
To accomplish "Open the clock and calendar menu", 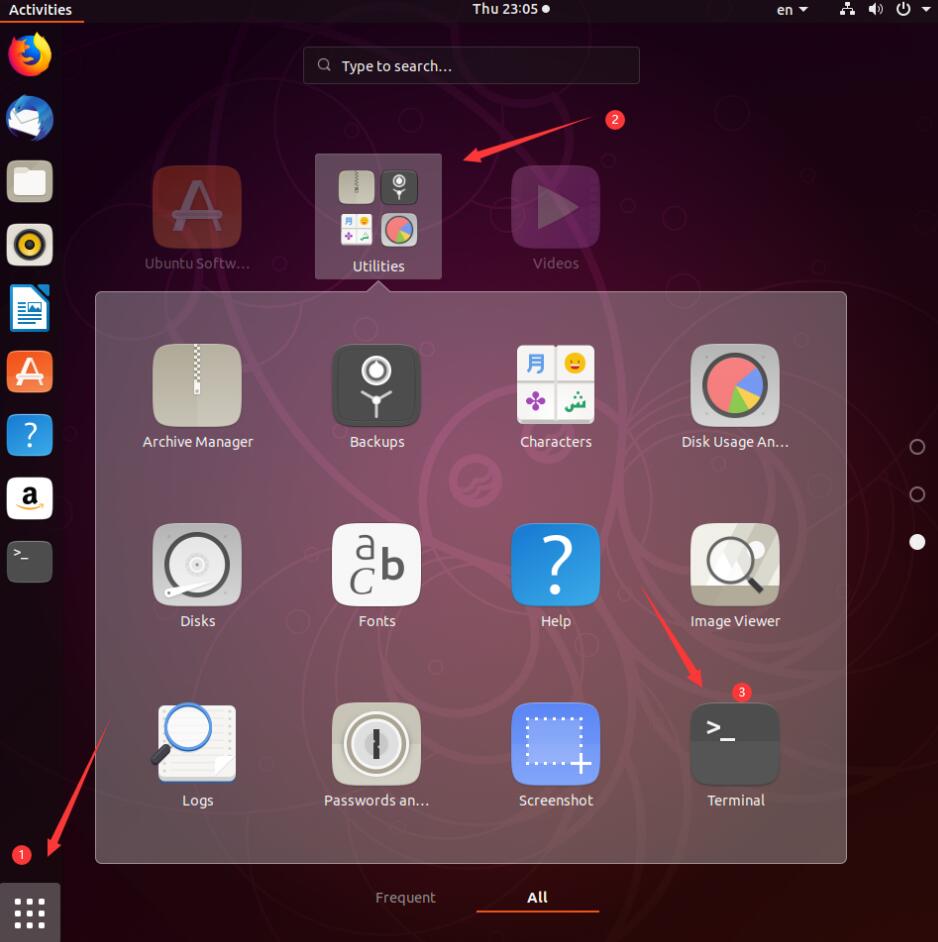I will 510,9.
